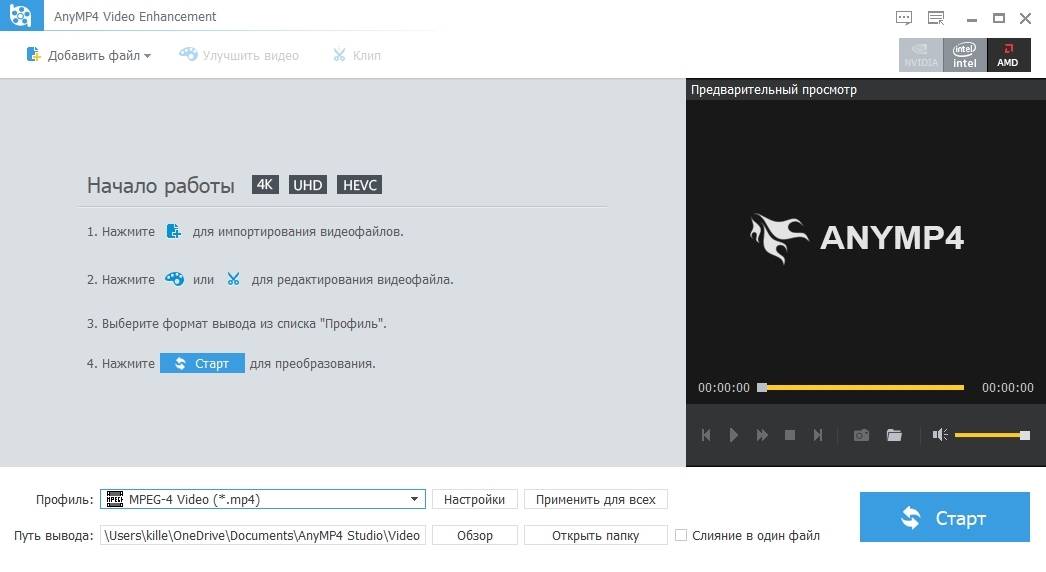
Task: Click the NVIDIA acceleration badge
Action: [921, 55]
